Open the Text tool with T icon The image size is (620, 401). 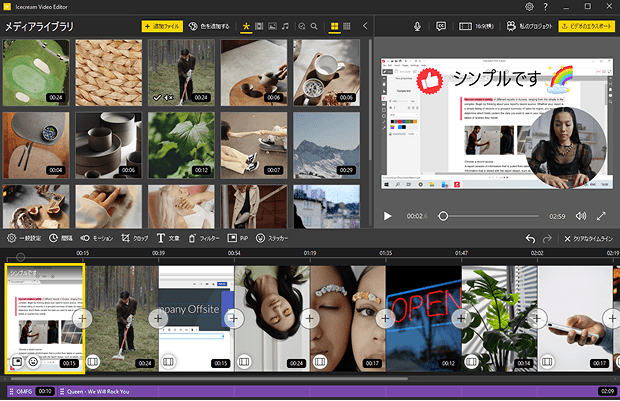168,238
